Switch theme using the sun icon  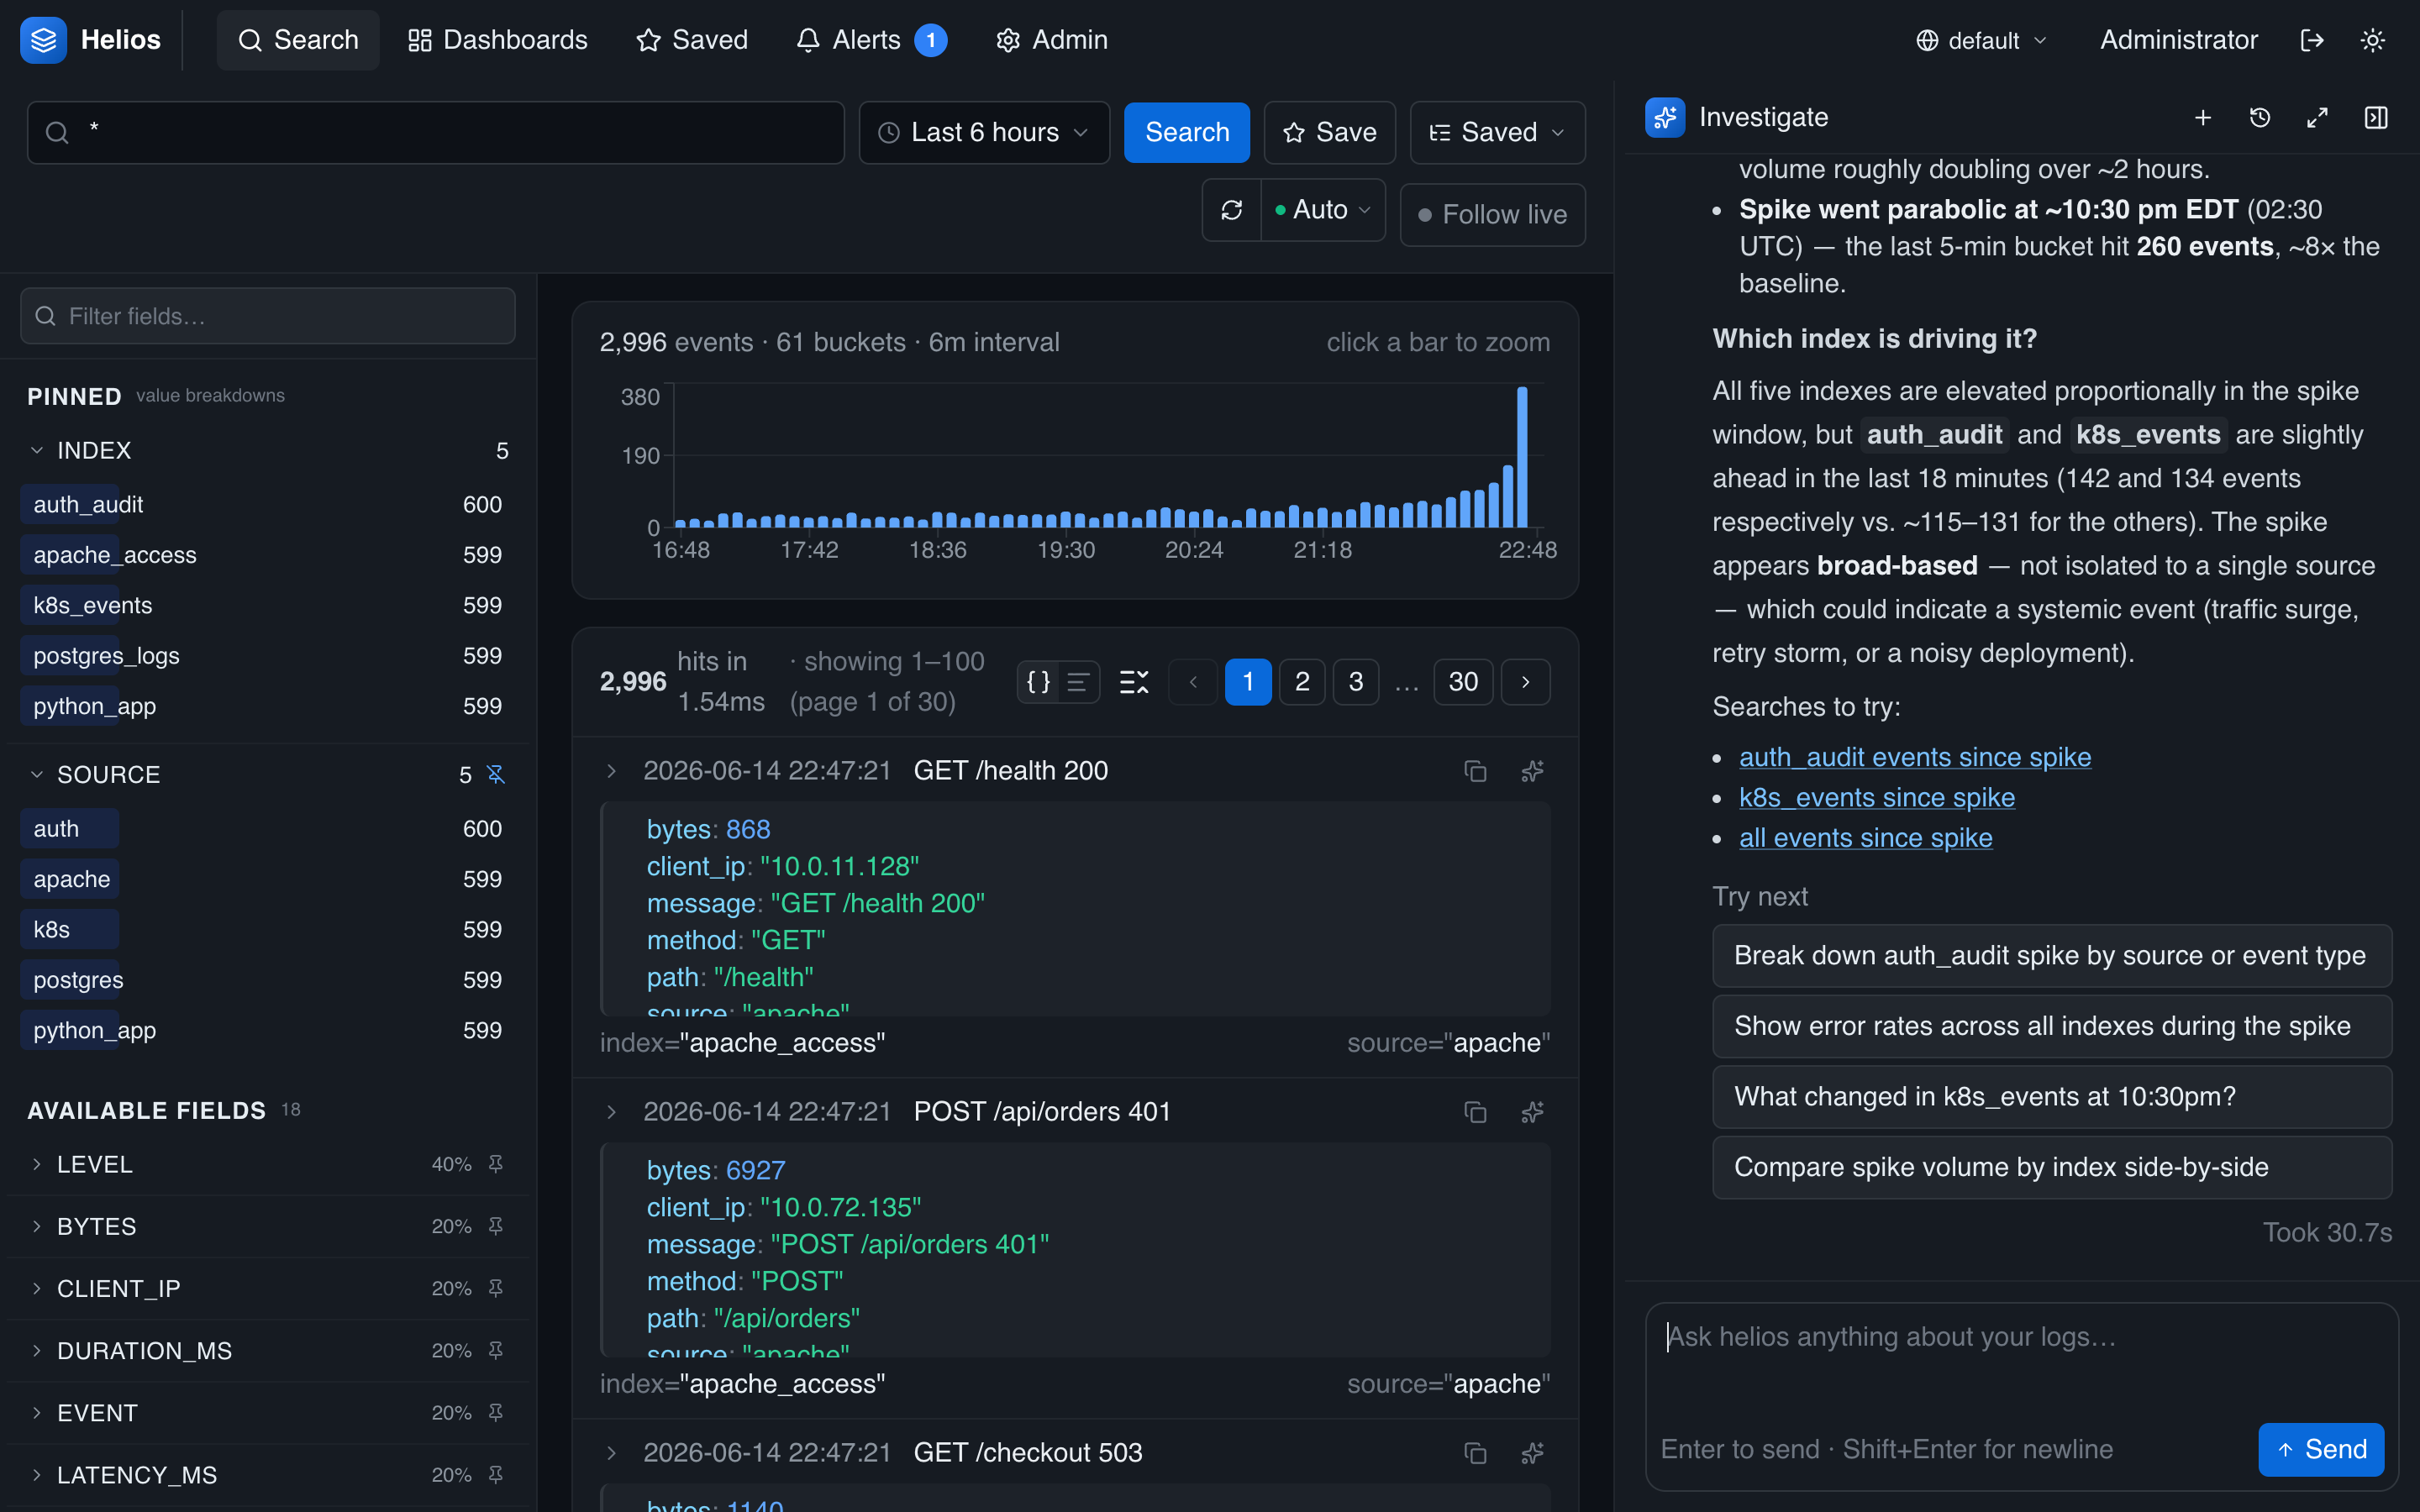point(2373,40)
